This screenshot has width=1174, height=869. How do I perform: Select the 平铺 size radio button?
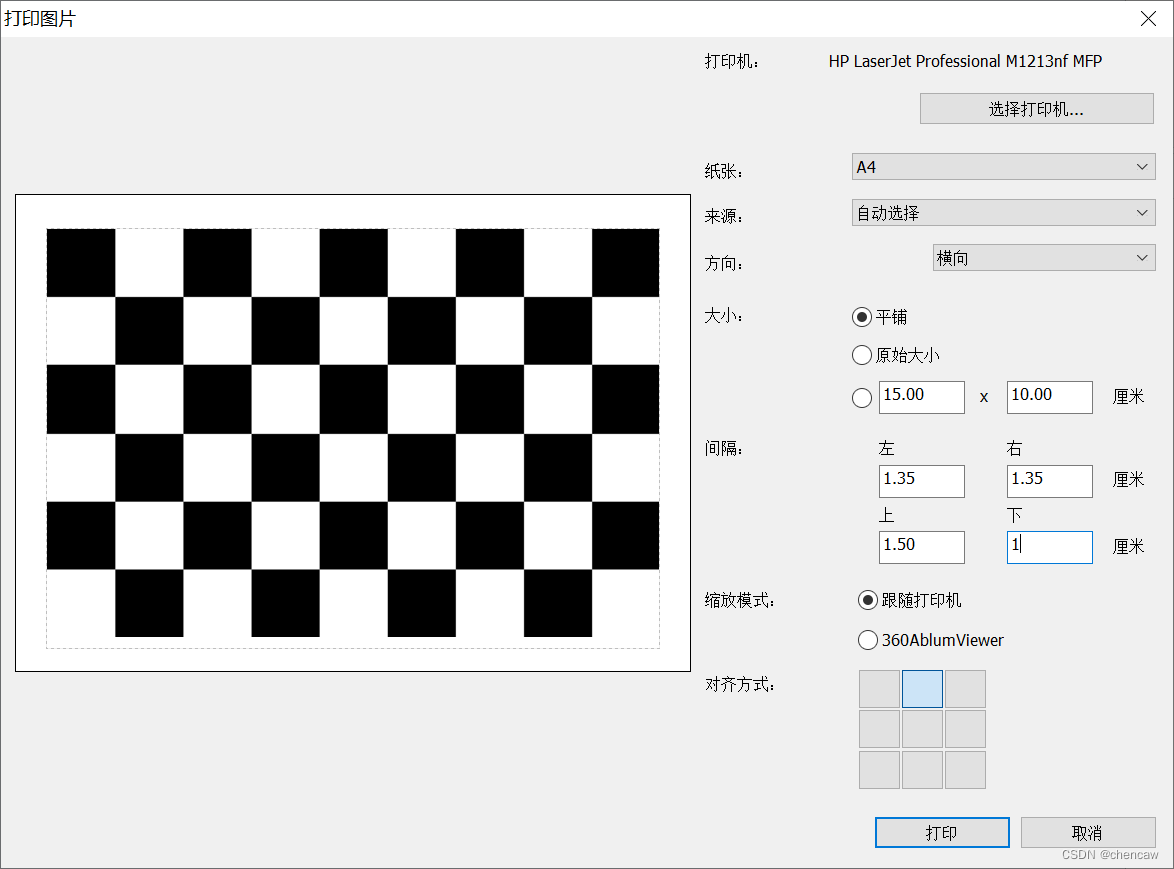coord(862,317)
